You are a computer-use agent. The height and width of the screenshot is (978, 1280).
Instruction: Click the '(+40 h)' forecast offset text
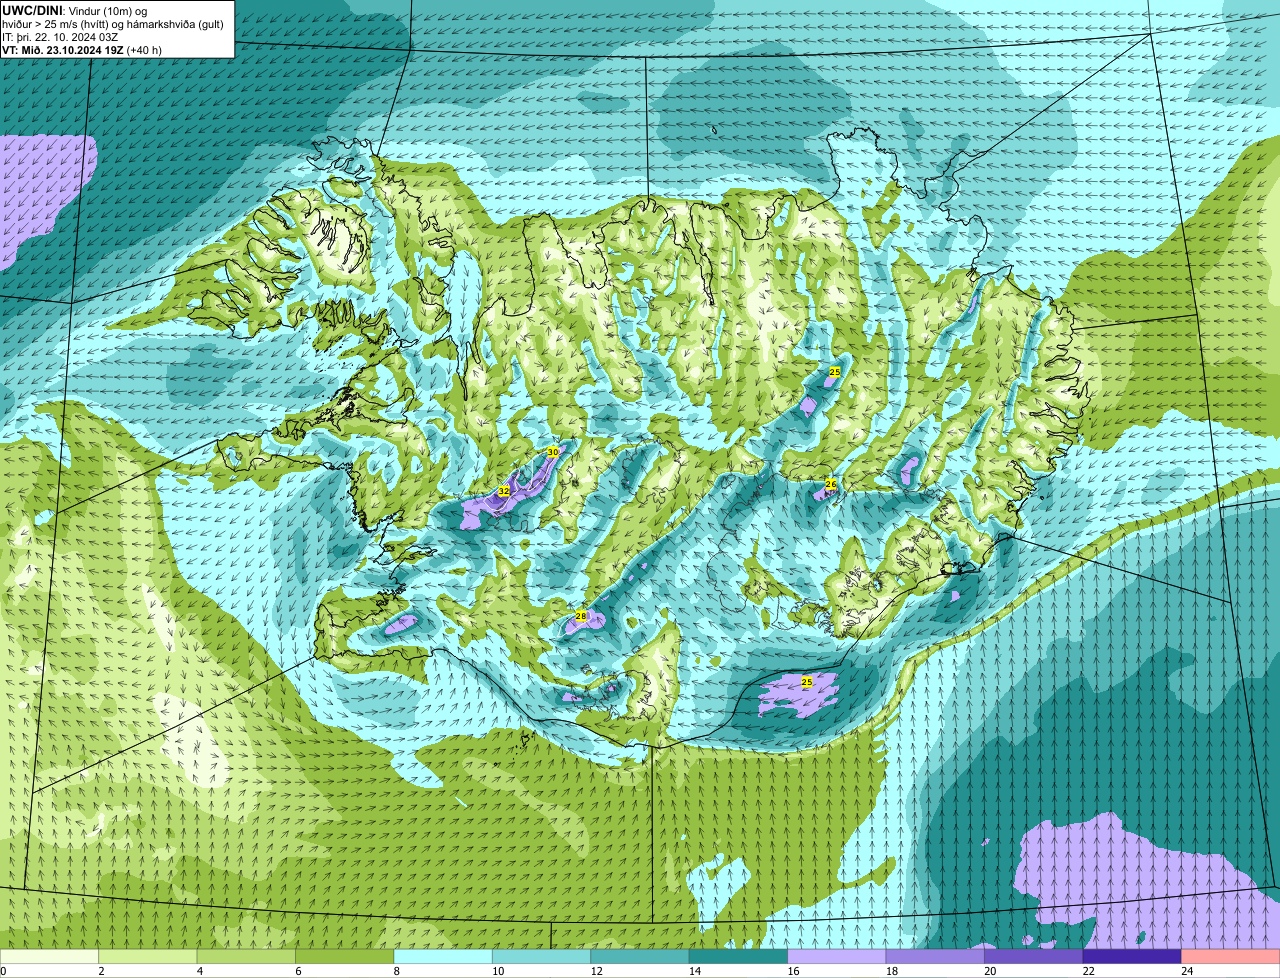144,50
